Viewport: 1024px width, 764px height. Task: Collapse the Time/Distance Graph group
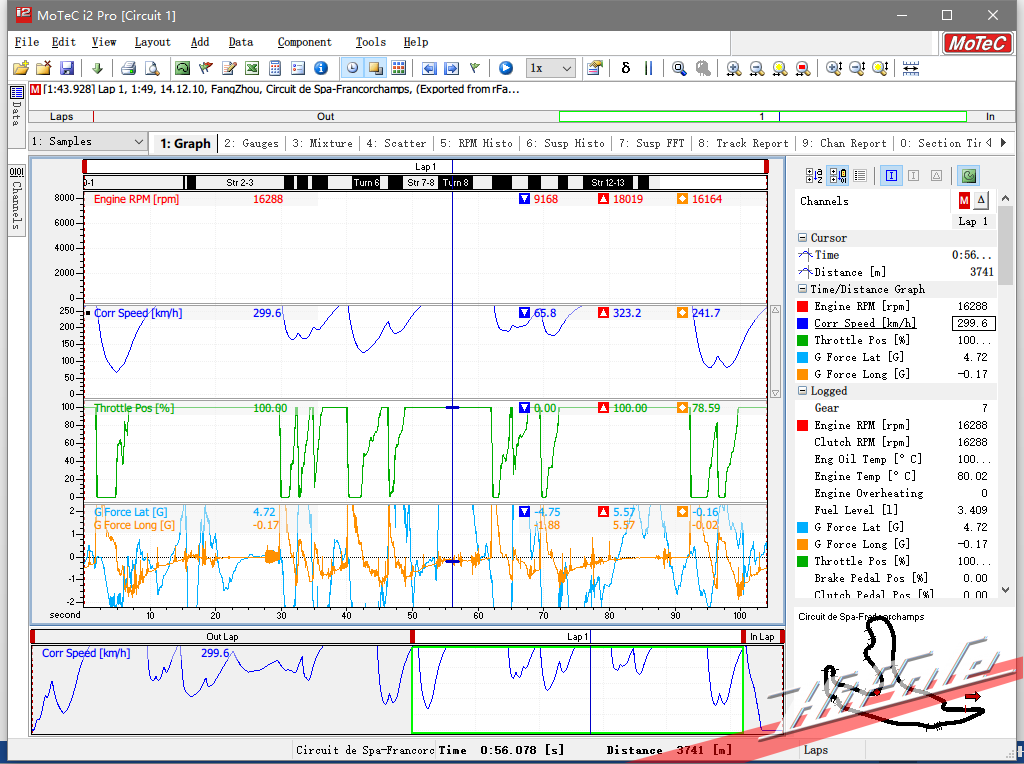tap(802, 289)
